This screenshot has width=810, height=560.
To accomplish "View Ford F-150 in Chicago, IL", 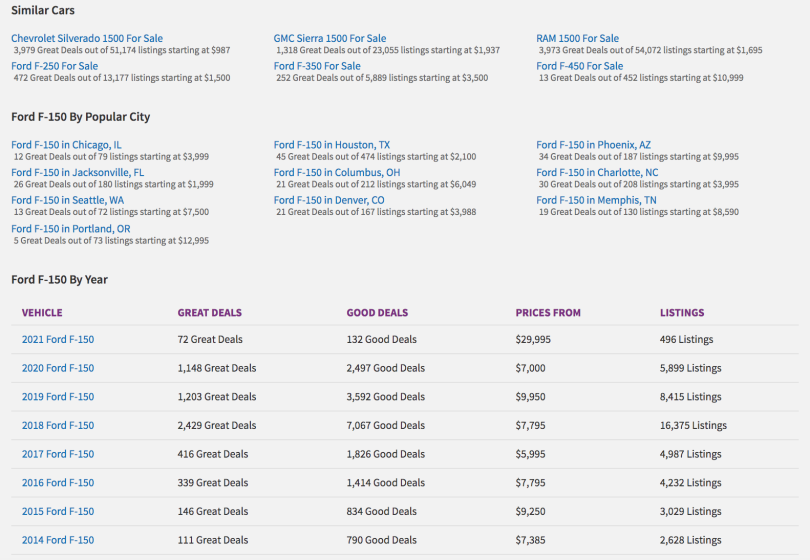I will (66, 145).
